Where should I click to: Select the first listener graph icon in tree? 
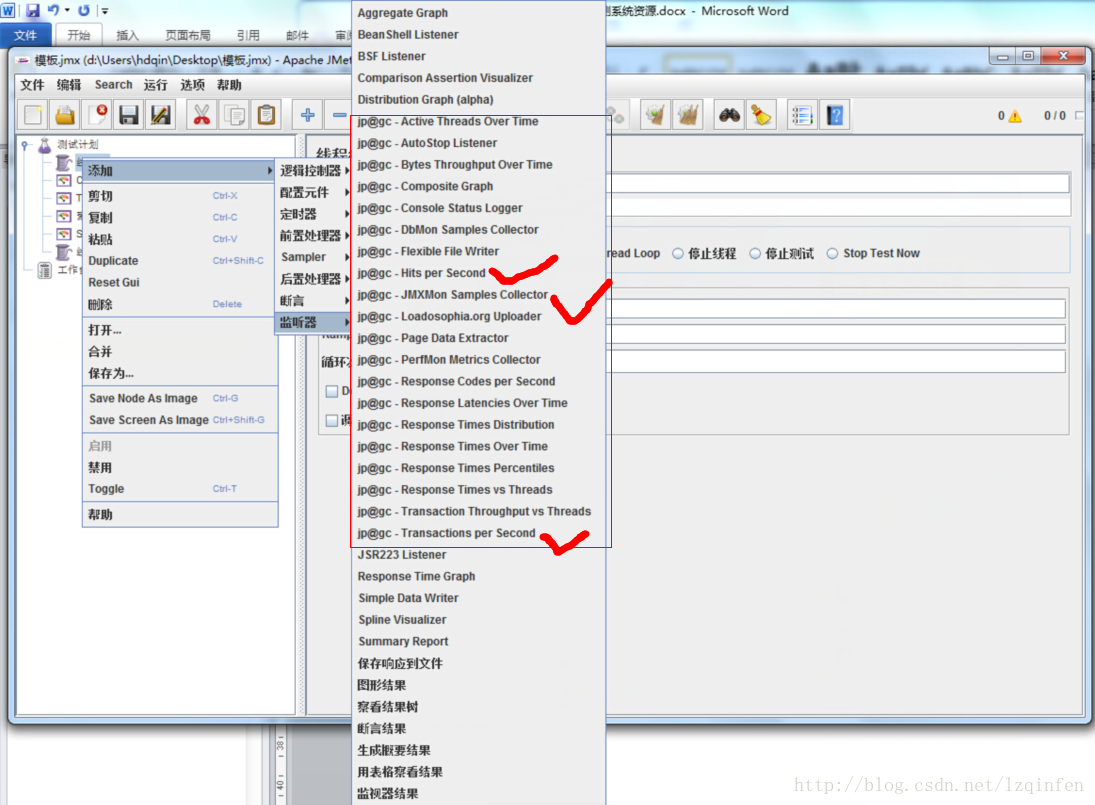click(64, 180)
